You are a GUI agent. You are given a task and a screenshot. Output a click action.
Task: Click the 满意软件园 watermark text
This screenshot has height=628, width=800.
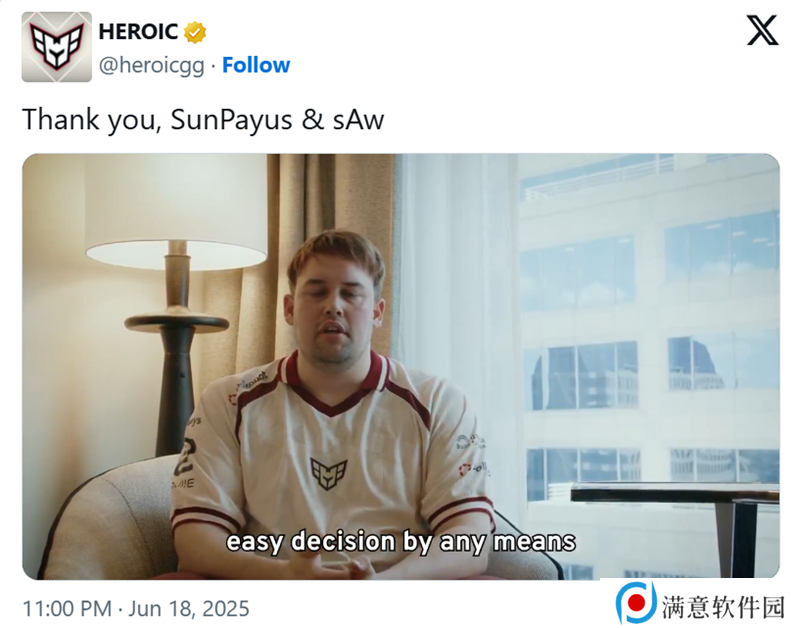[x=723, y=607]
